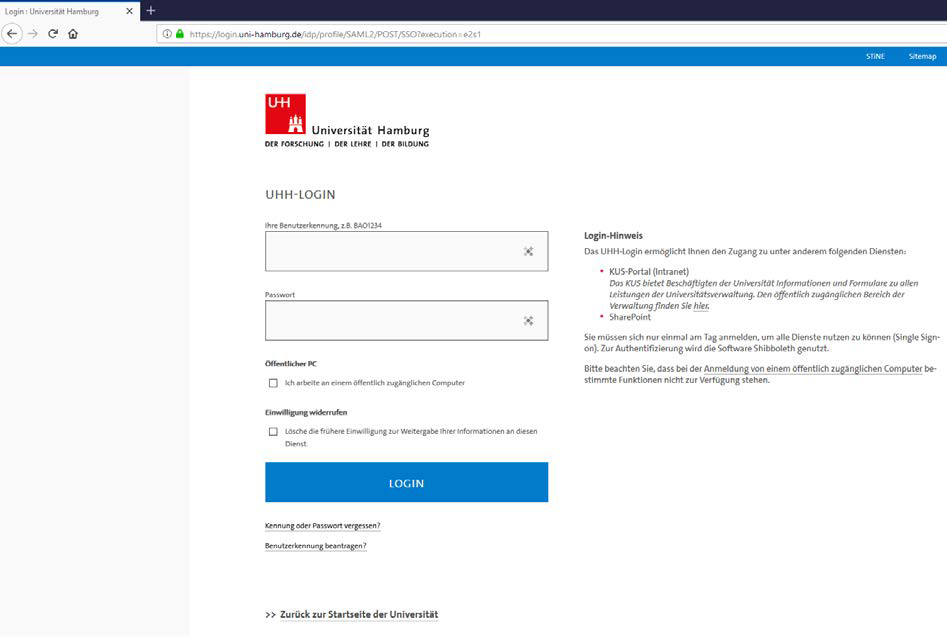The height and width of the screenshot is (638, 947).
Task: Open a new tab with plus button
Action: (151, 10)
